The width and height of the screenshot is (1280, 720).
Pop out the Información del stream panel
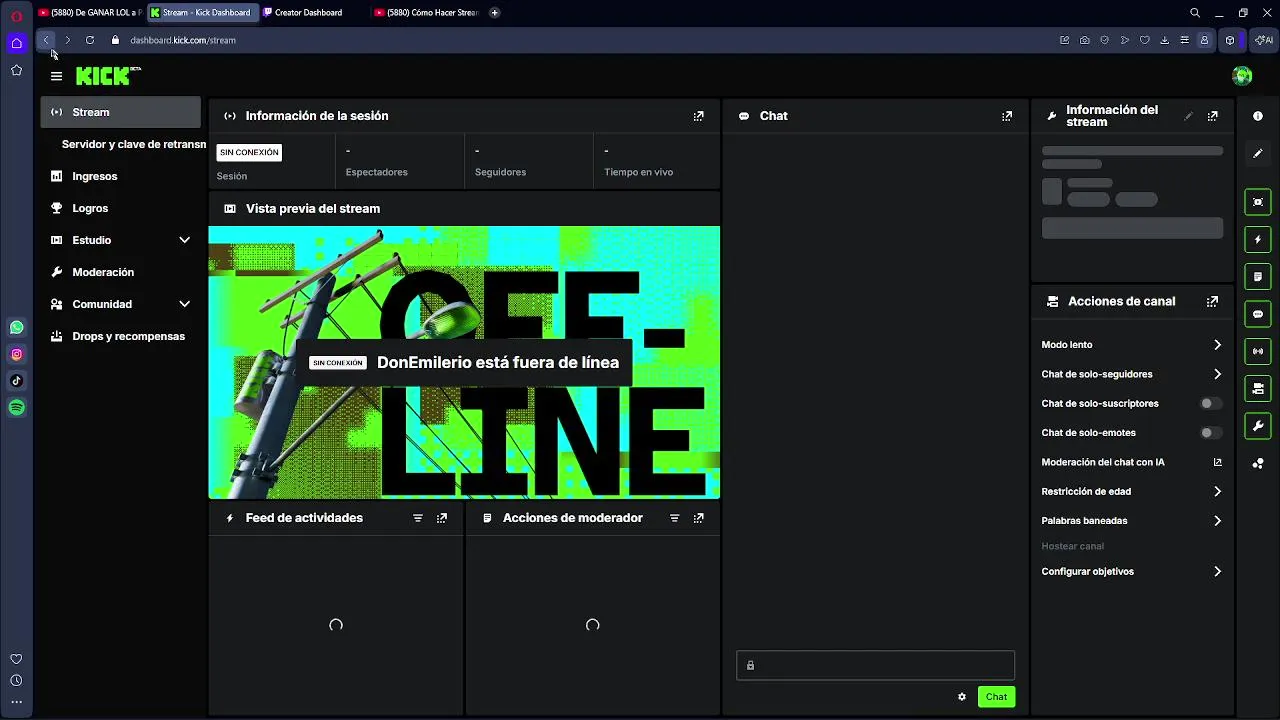click(1213, 116)
